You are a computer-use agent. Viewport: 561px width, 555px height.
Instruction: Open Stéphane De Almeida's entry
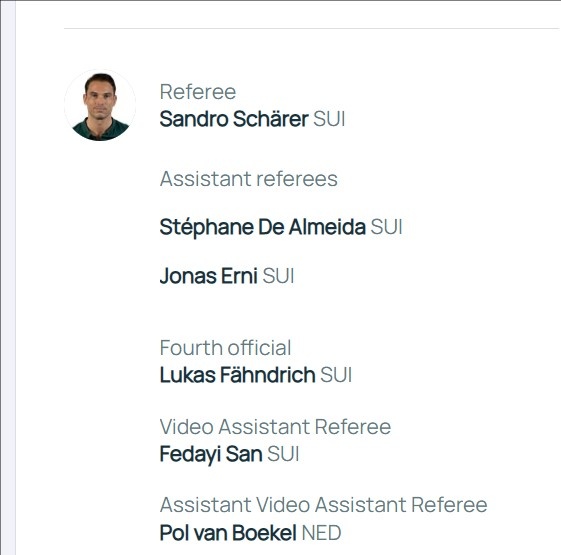(263, 227)
